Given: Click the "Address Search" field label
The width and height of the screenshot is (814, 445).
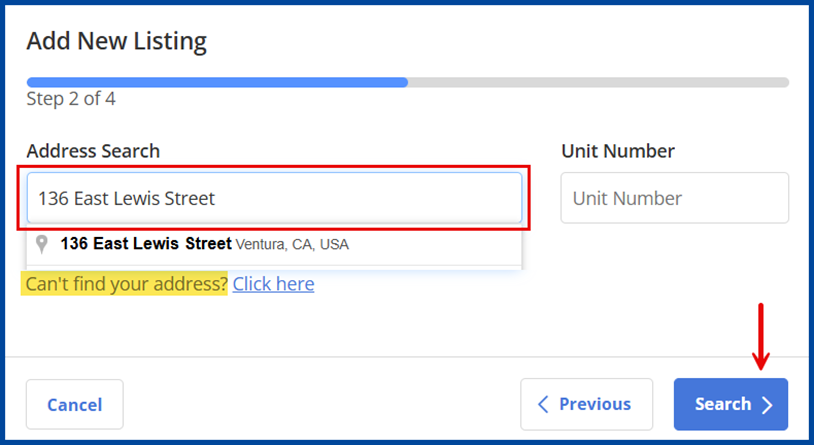Looking at the screenshot, I should [x=93, y=151].
